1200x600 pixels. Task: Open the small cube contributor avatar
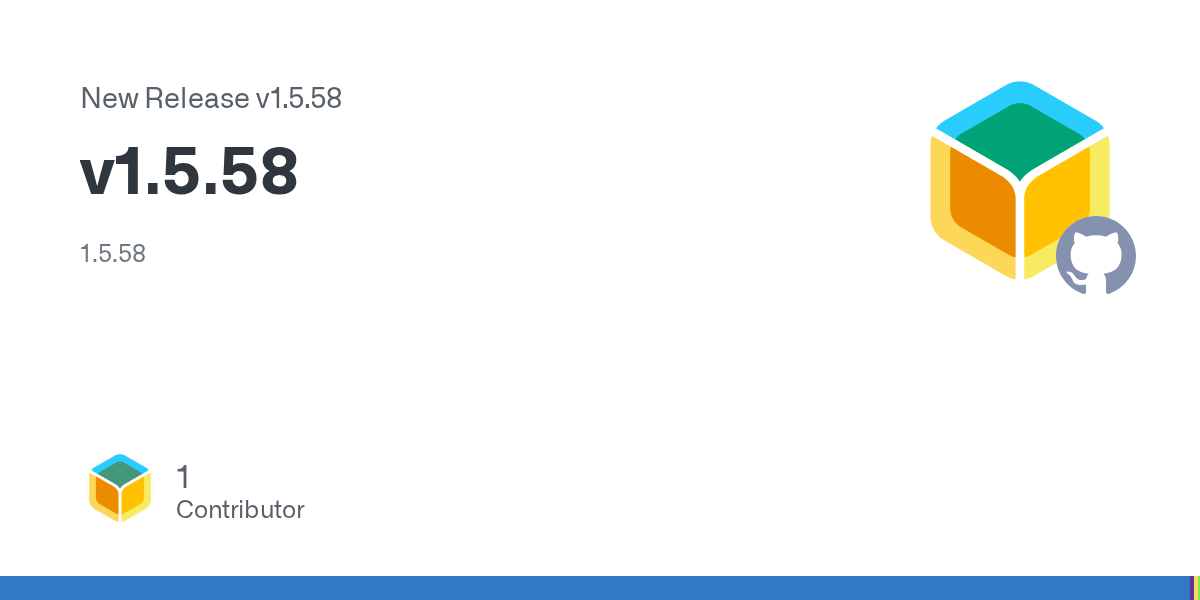click(120, 488)
